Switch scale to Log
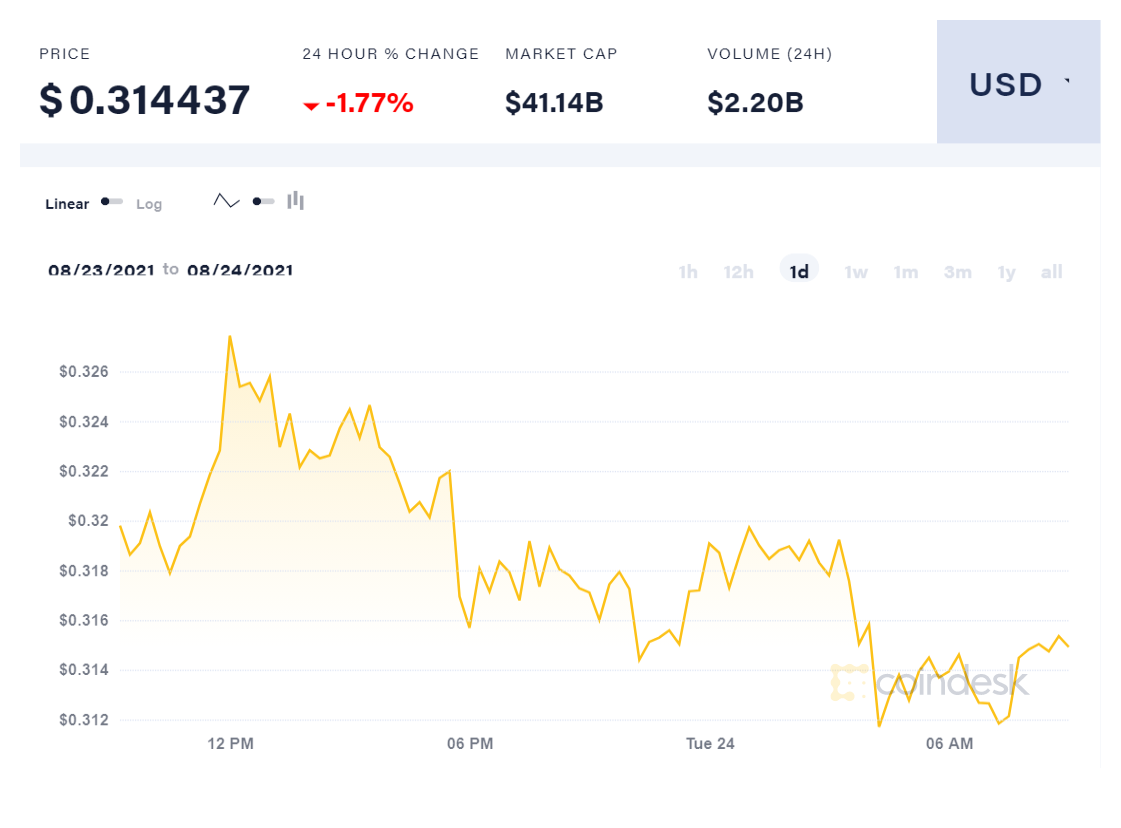The image size is (1121, 828). click(149, 204)
